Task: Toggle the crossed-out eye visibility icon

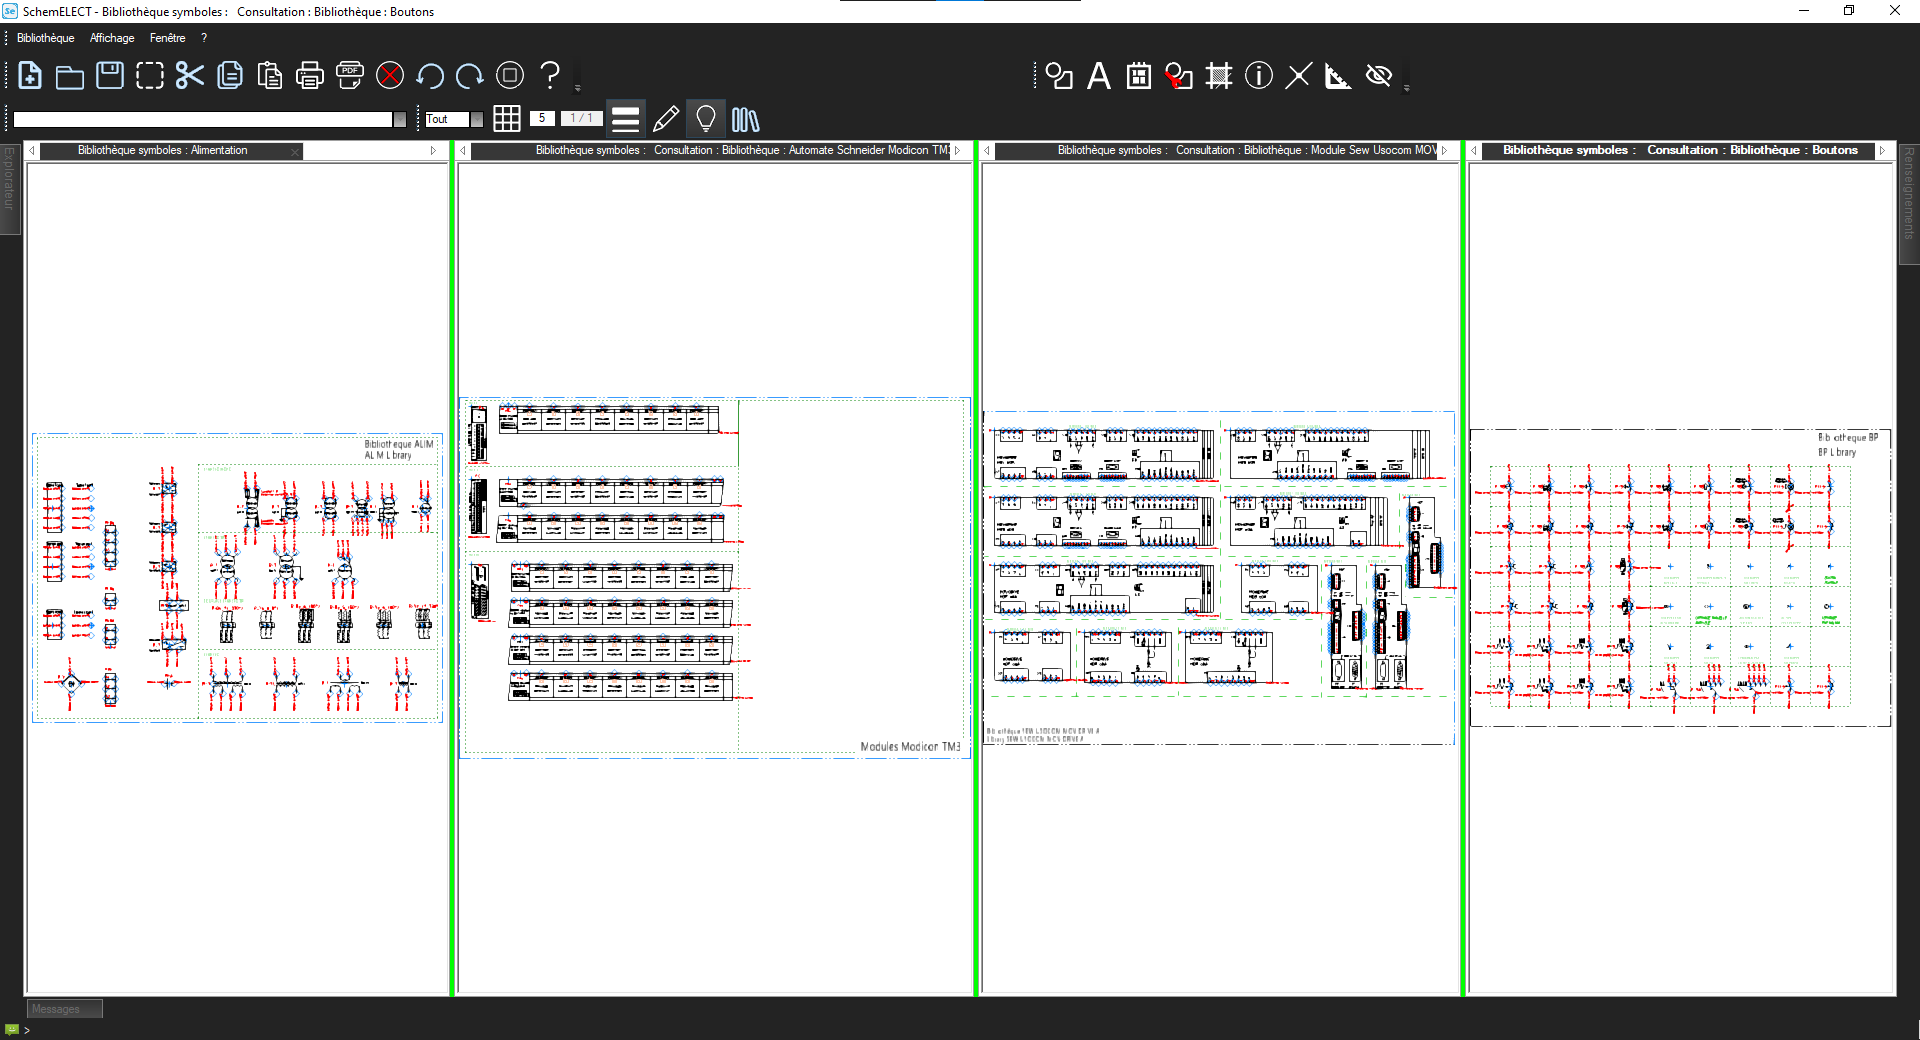Action: coord(1378,76)
